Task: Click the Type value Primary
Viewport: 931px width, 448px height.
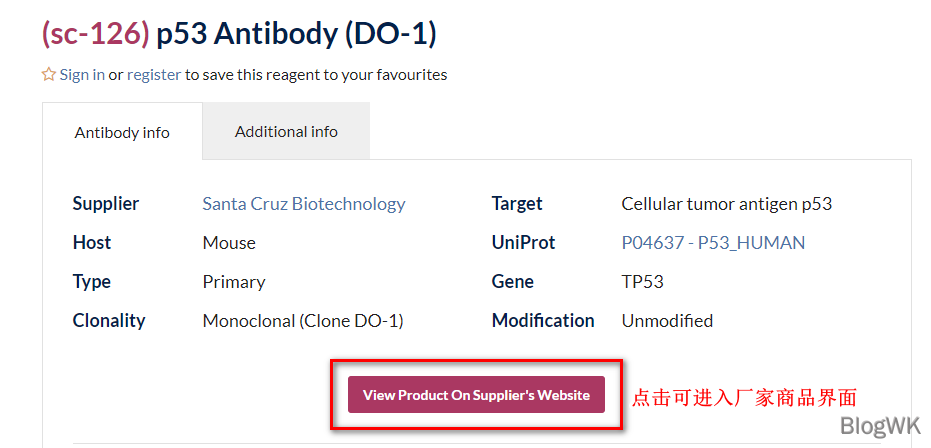Action: [234, 282]
